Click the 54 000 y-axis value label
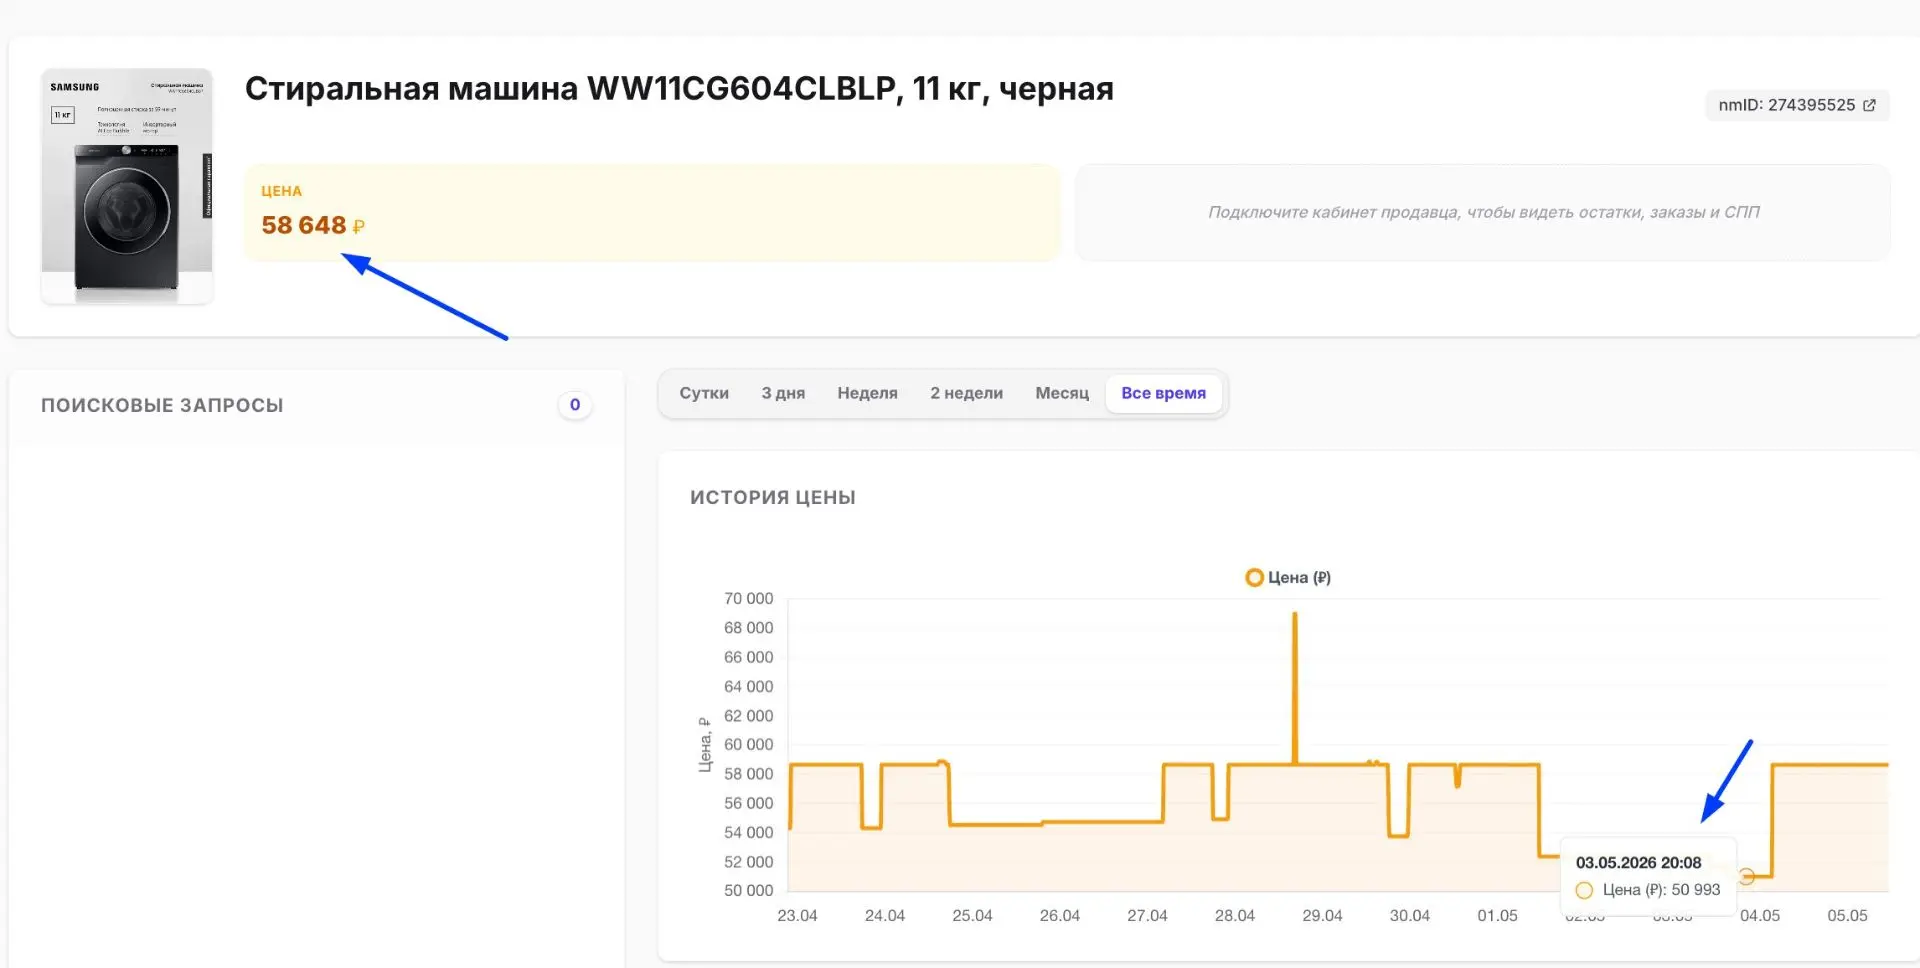1920x968 pixels. [748, 832]
